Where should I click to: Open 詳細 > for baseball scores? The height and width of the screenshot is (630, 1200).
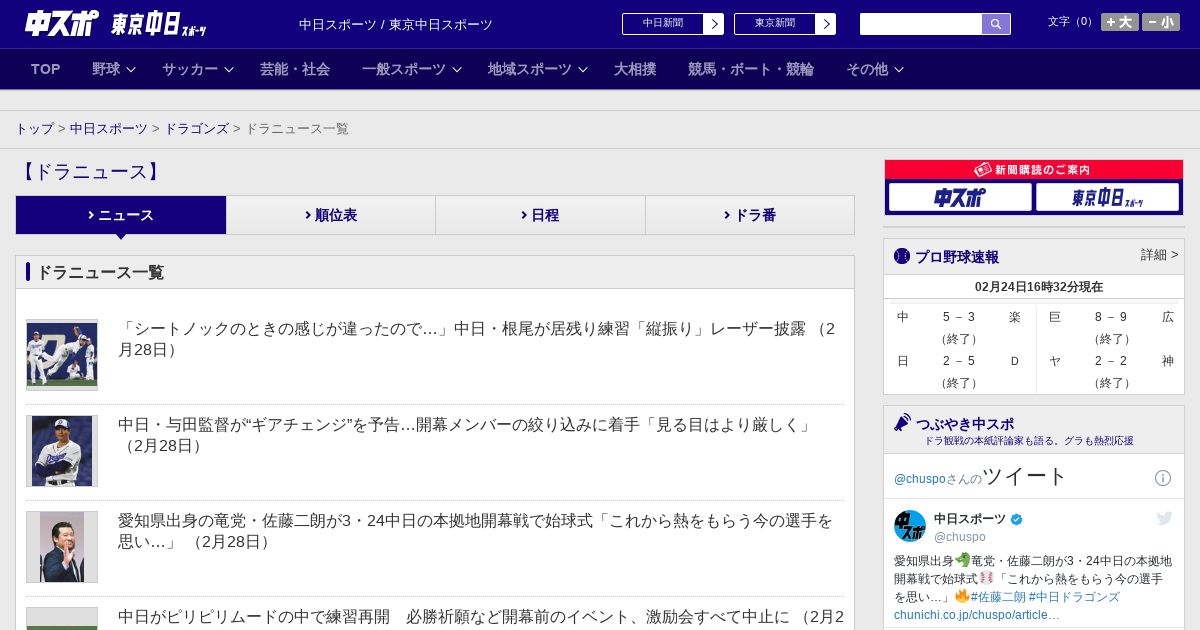pos(1159,255)
